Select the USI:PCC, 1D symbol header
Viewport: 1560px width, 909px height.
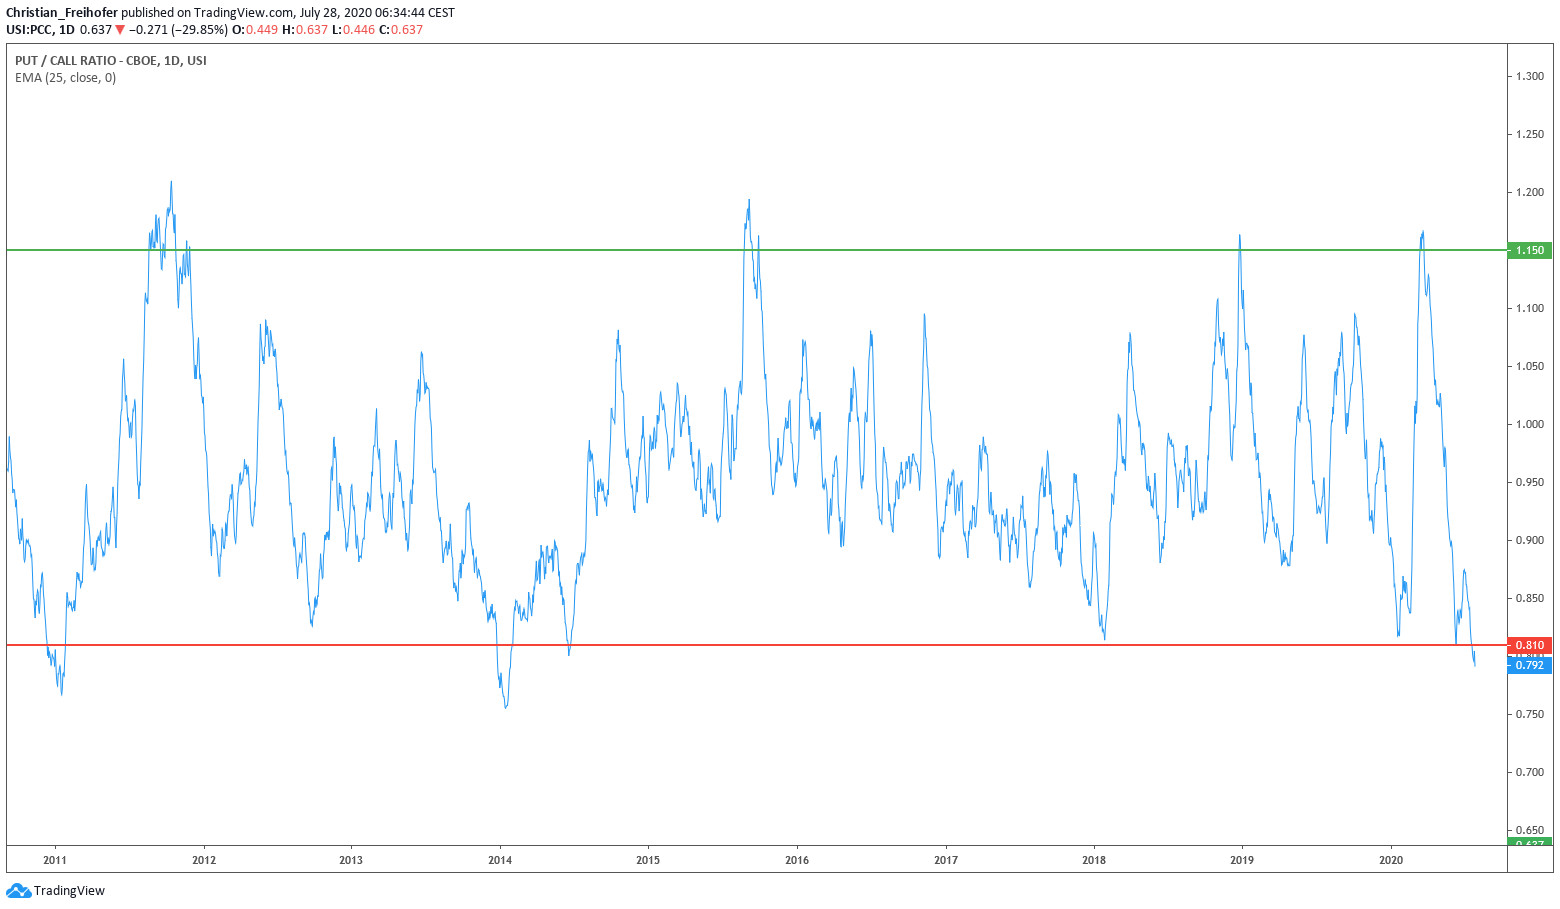(40, 30)
